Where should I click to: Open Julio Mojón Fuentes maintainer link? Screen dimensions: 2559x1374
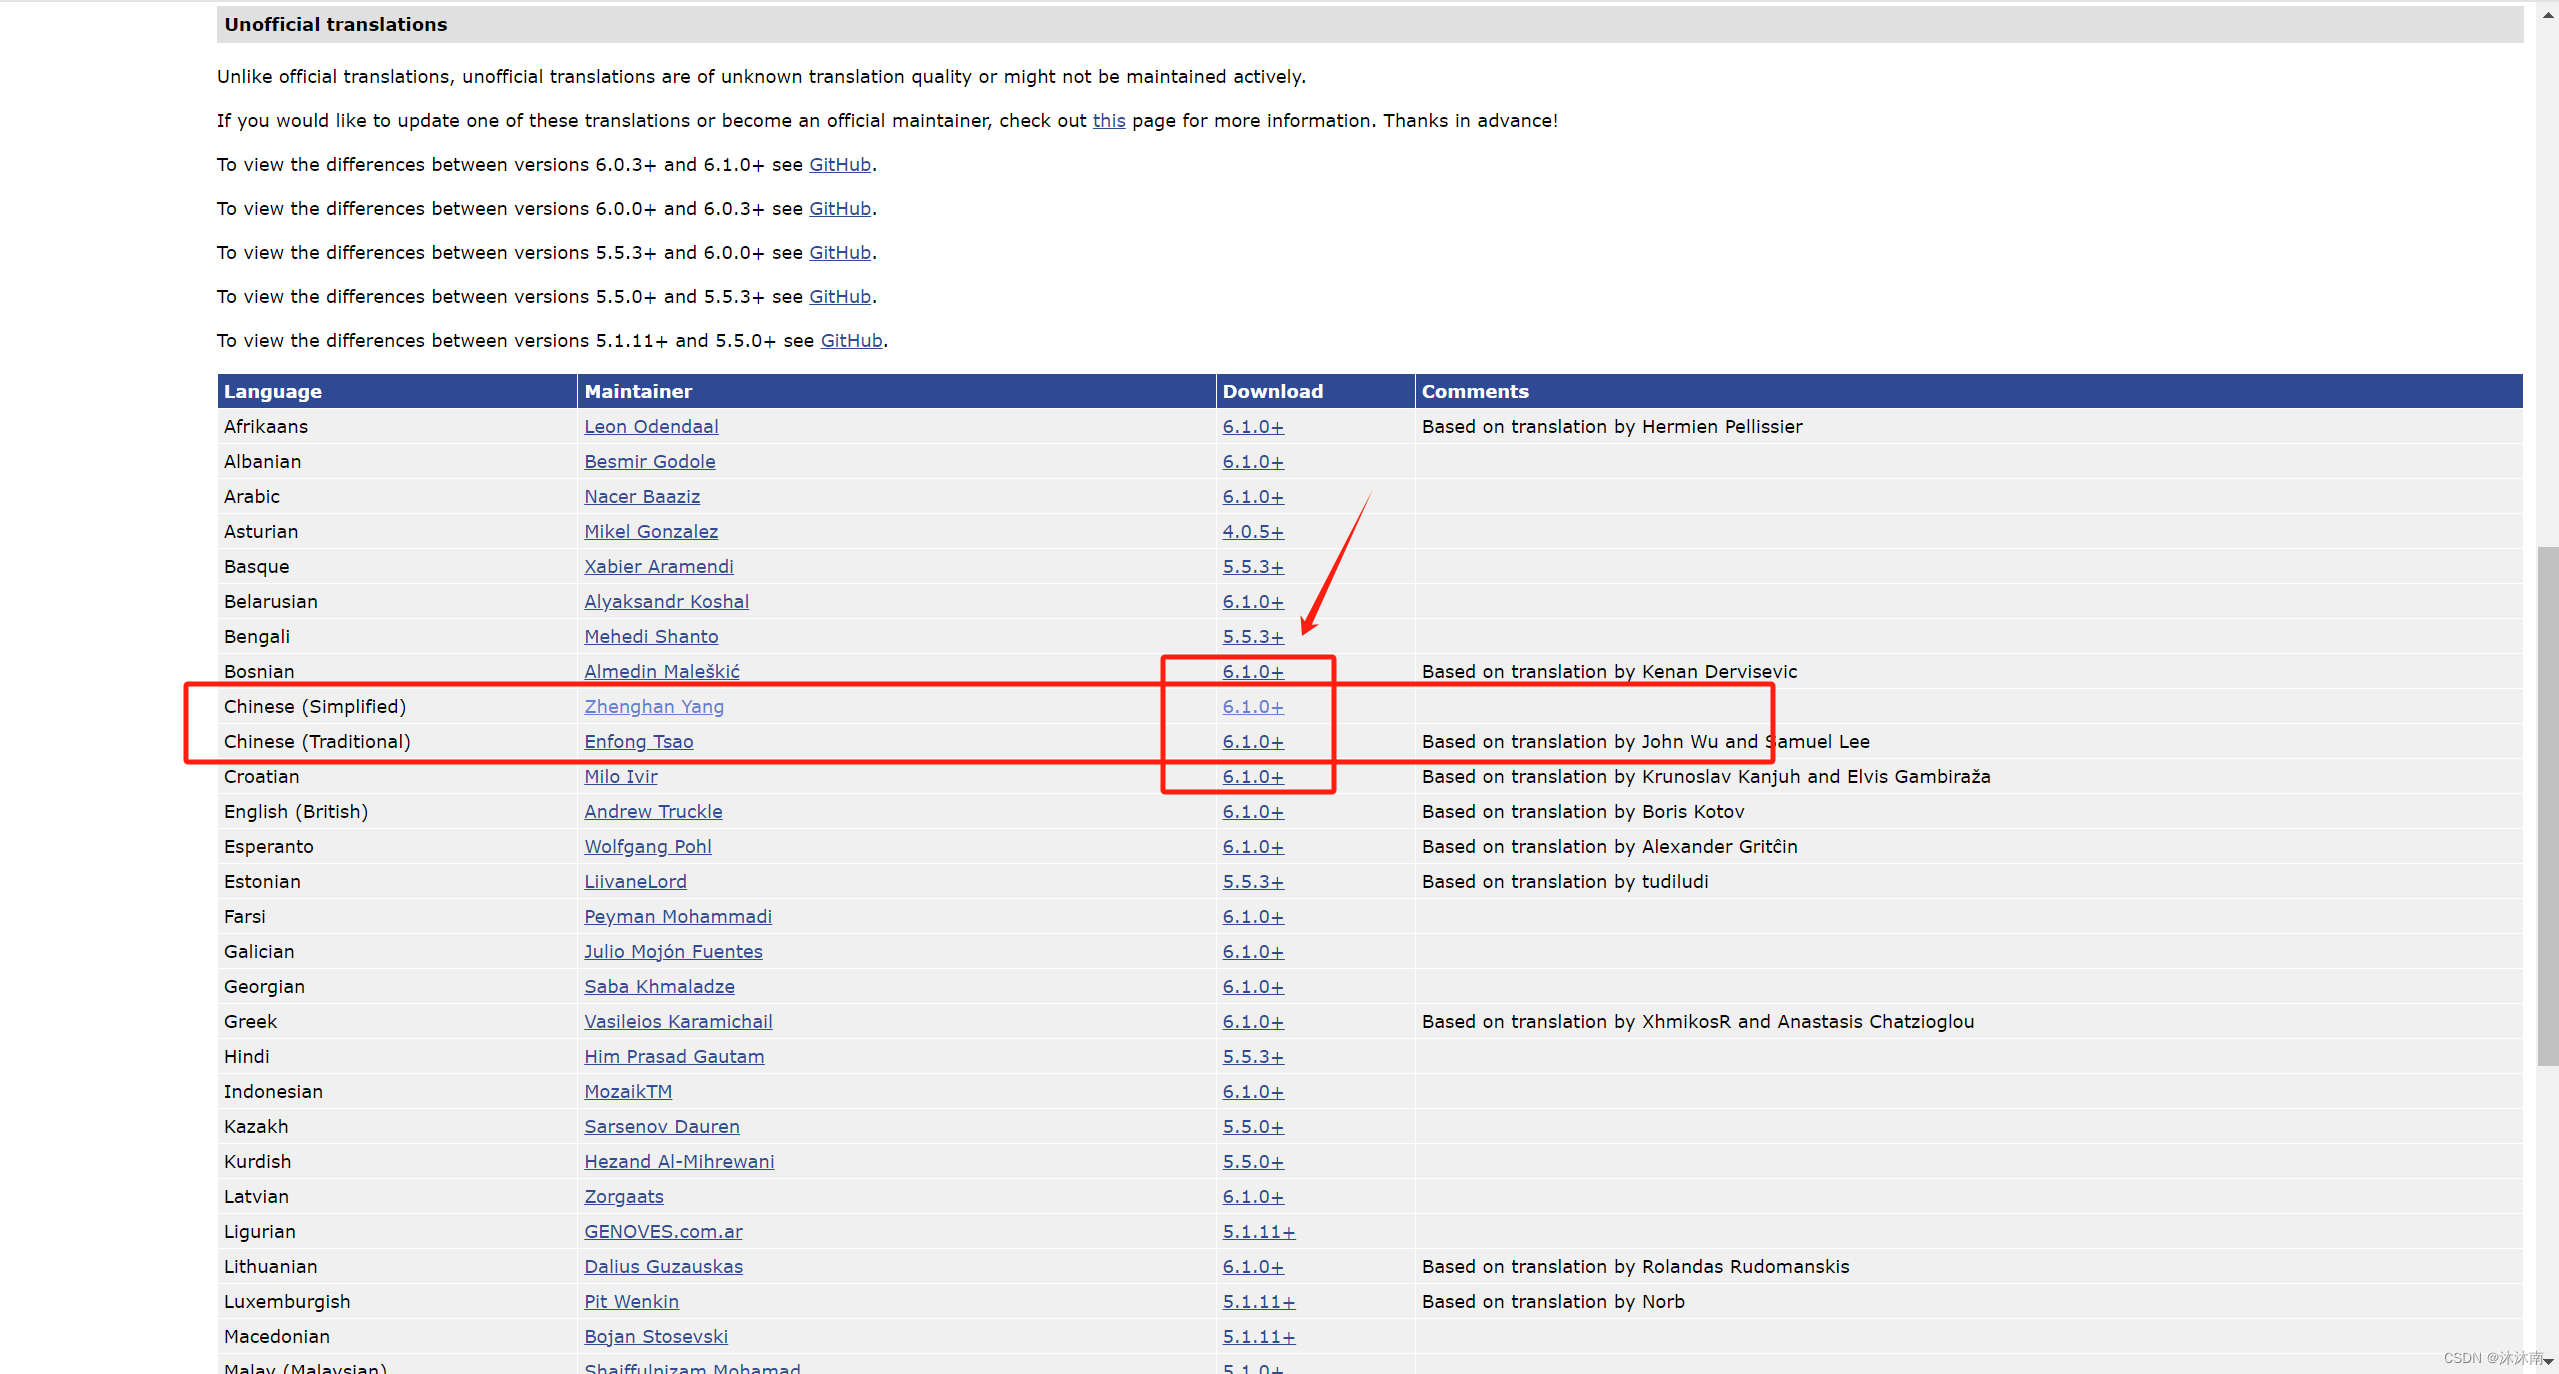[672, 952]
